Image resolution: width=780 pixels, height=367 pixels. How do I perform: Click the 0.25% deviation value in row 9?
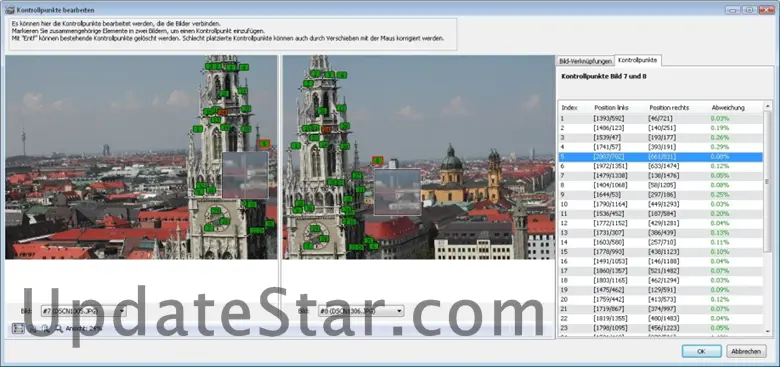click(720, 194)
